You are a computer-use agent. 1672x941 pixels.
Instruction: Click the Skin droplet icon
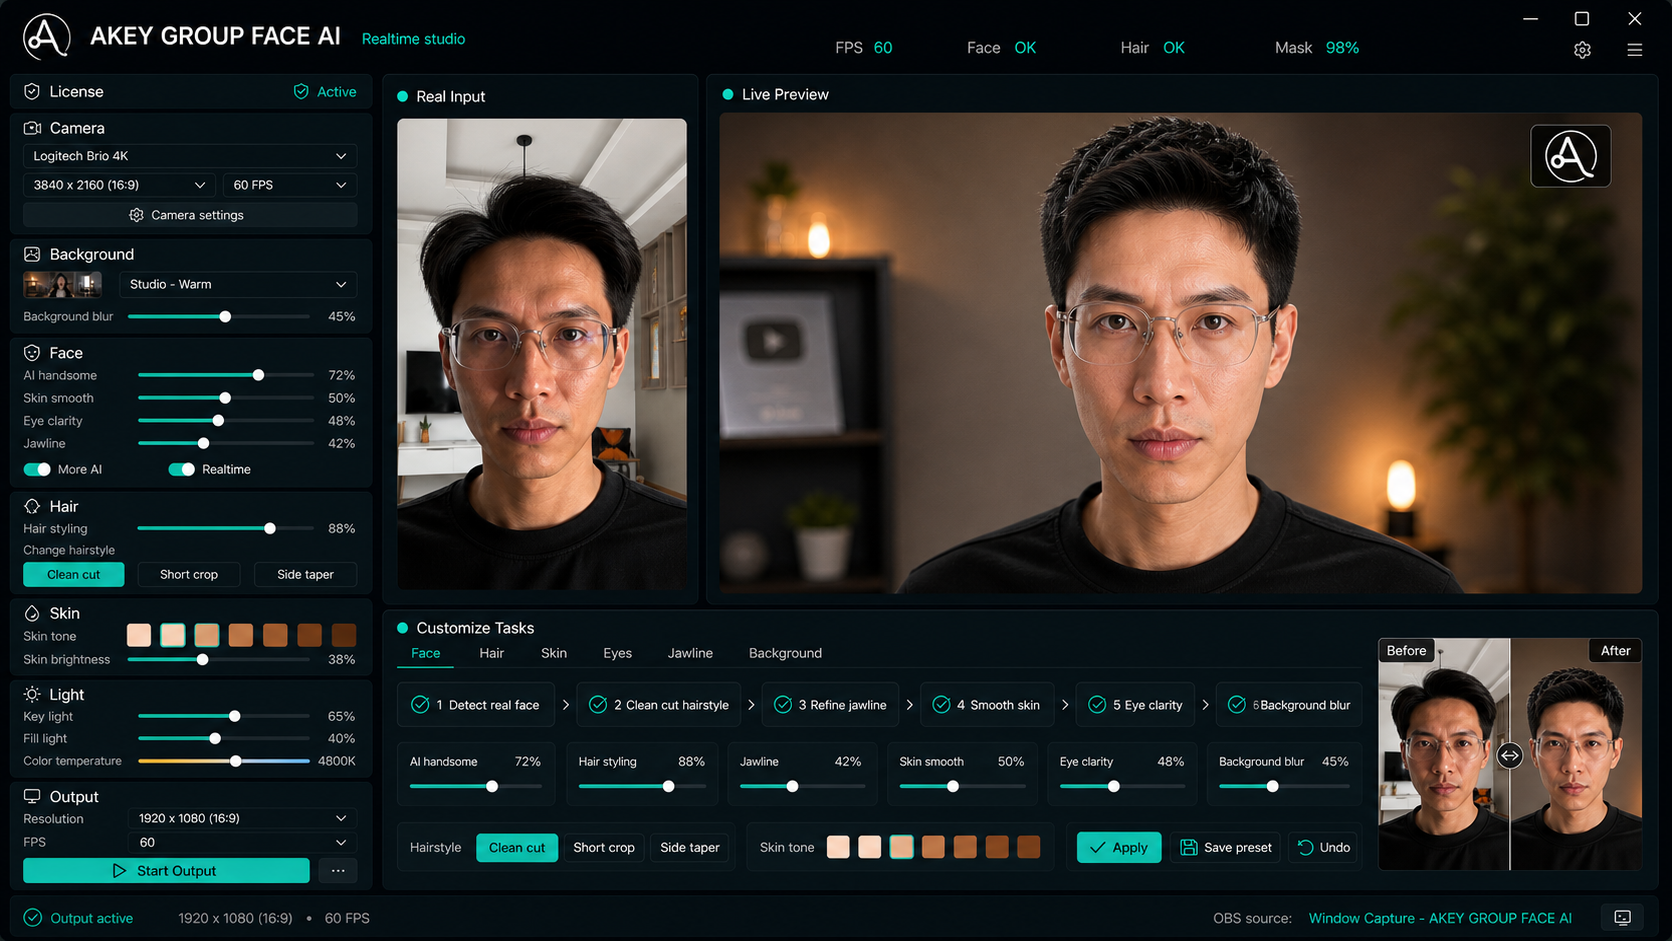point(32,613)
